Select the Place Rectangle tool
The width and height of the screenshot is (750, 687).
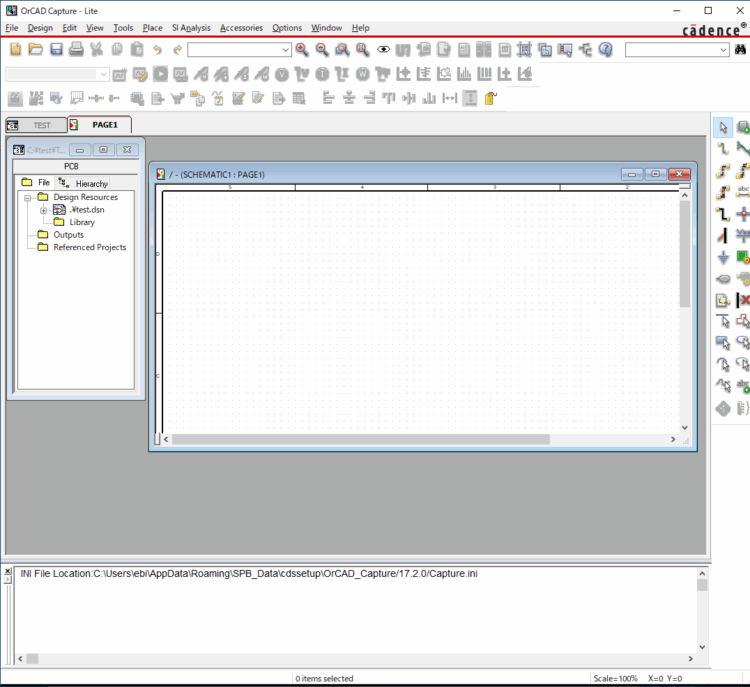[723, 343]
